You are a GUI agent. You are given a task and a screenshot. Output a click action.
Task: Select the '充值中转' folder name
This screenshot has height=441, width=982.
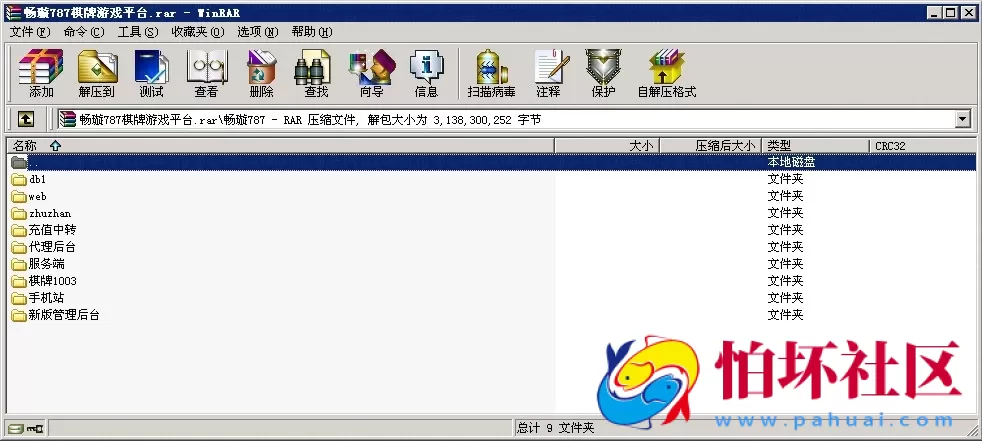(53, 231)
